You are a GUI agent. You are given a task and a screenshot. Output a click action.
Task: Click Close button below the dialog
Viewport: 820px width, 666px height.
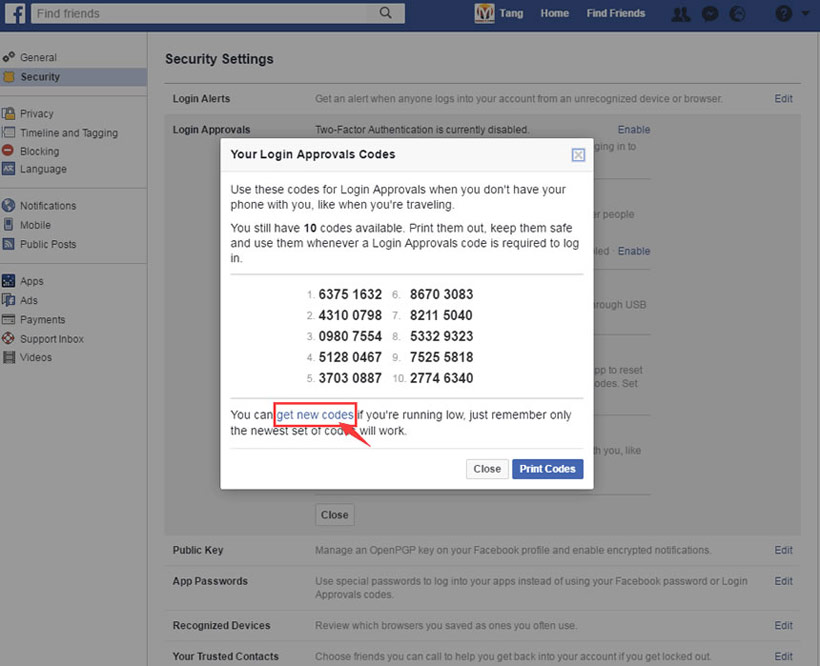pos(335,515)
